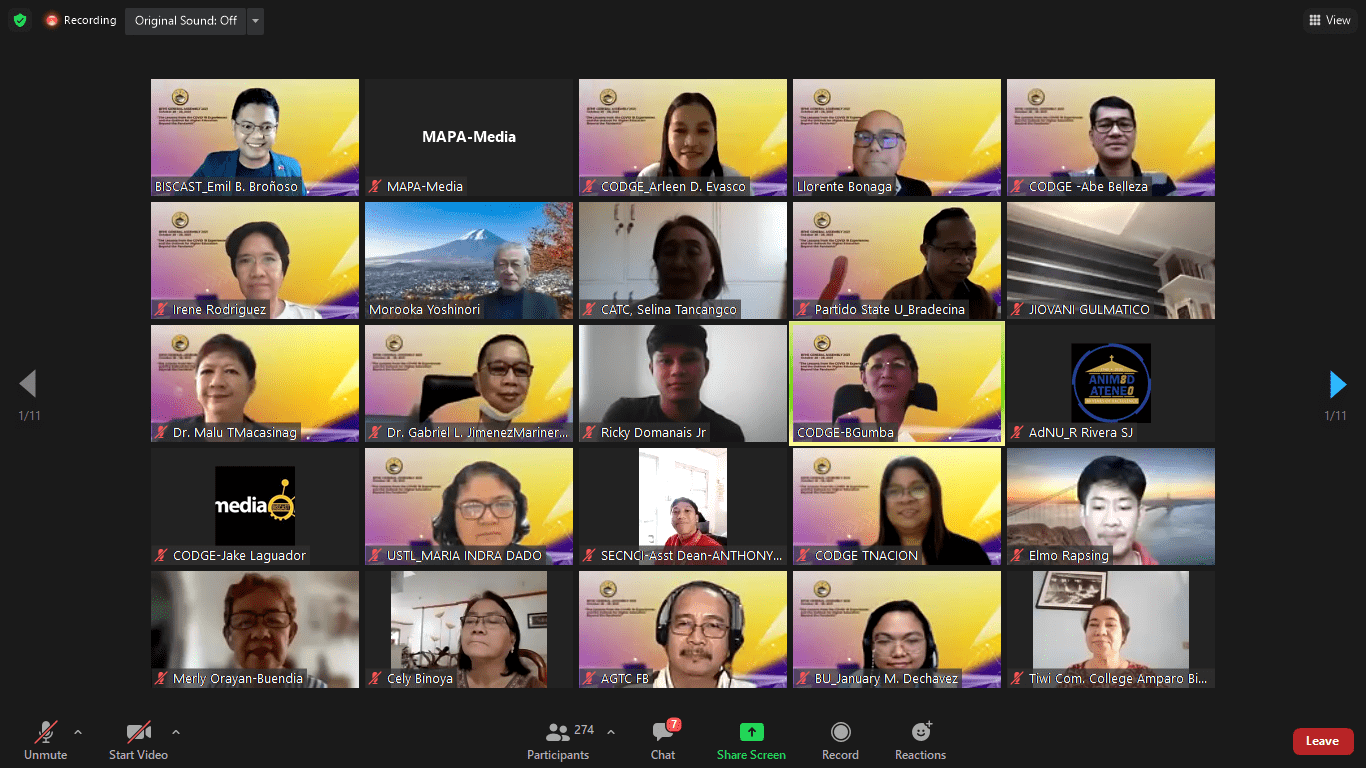Click the red Leave button
The image size is (1366, 768).
pyautogui.click(x=1322, y=741)
